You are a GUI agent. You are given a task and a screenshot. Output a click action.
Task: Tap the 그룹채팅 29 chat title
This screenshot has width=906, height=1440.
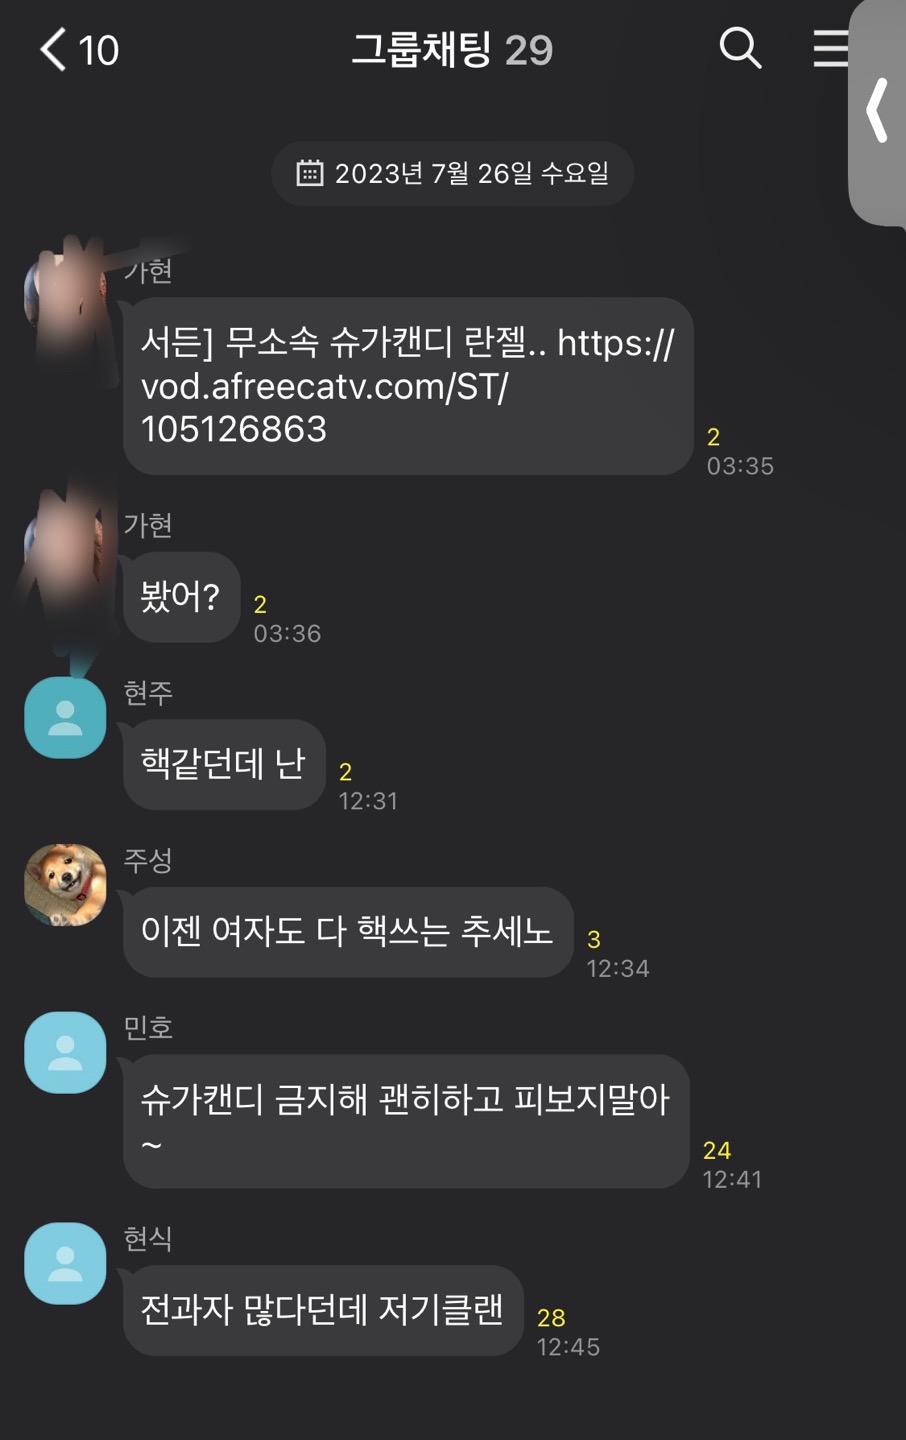pos(452,49)
